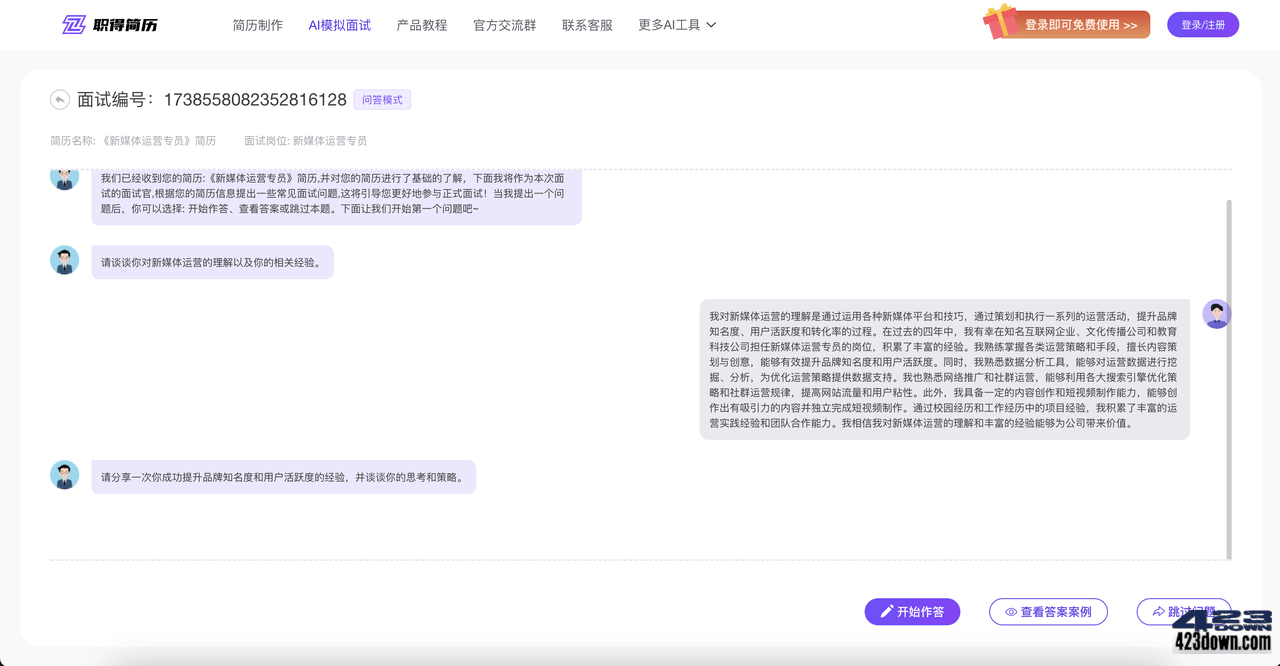Click the back arrow next to 面试编号
The width and height of the screenshot is (1280, 666).
(60, 99)
